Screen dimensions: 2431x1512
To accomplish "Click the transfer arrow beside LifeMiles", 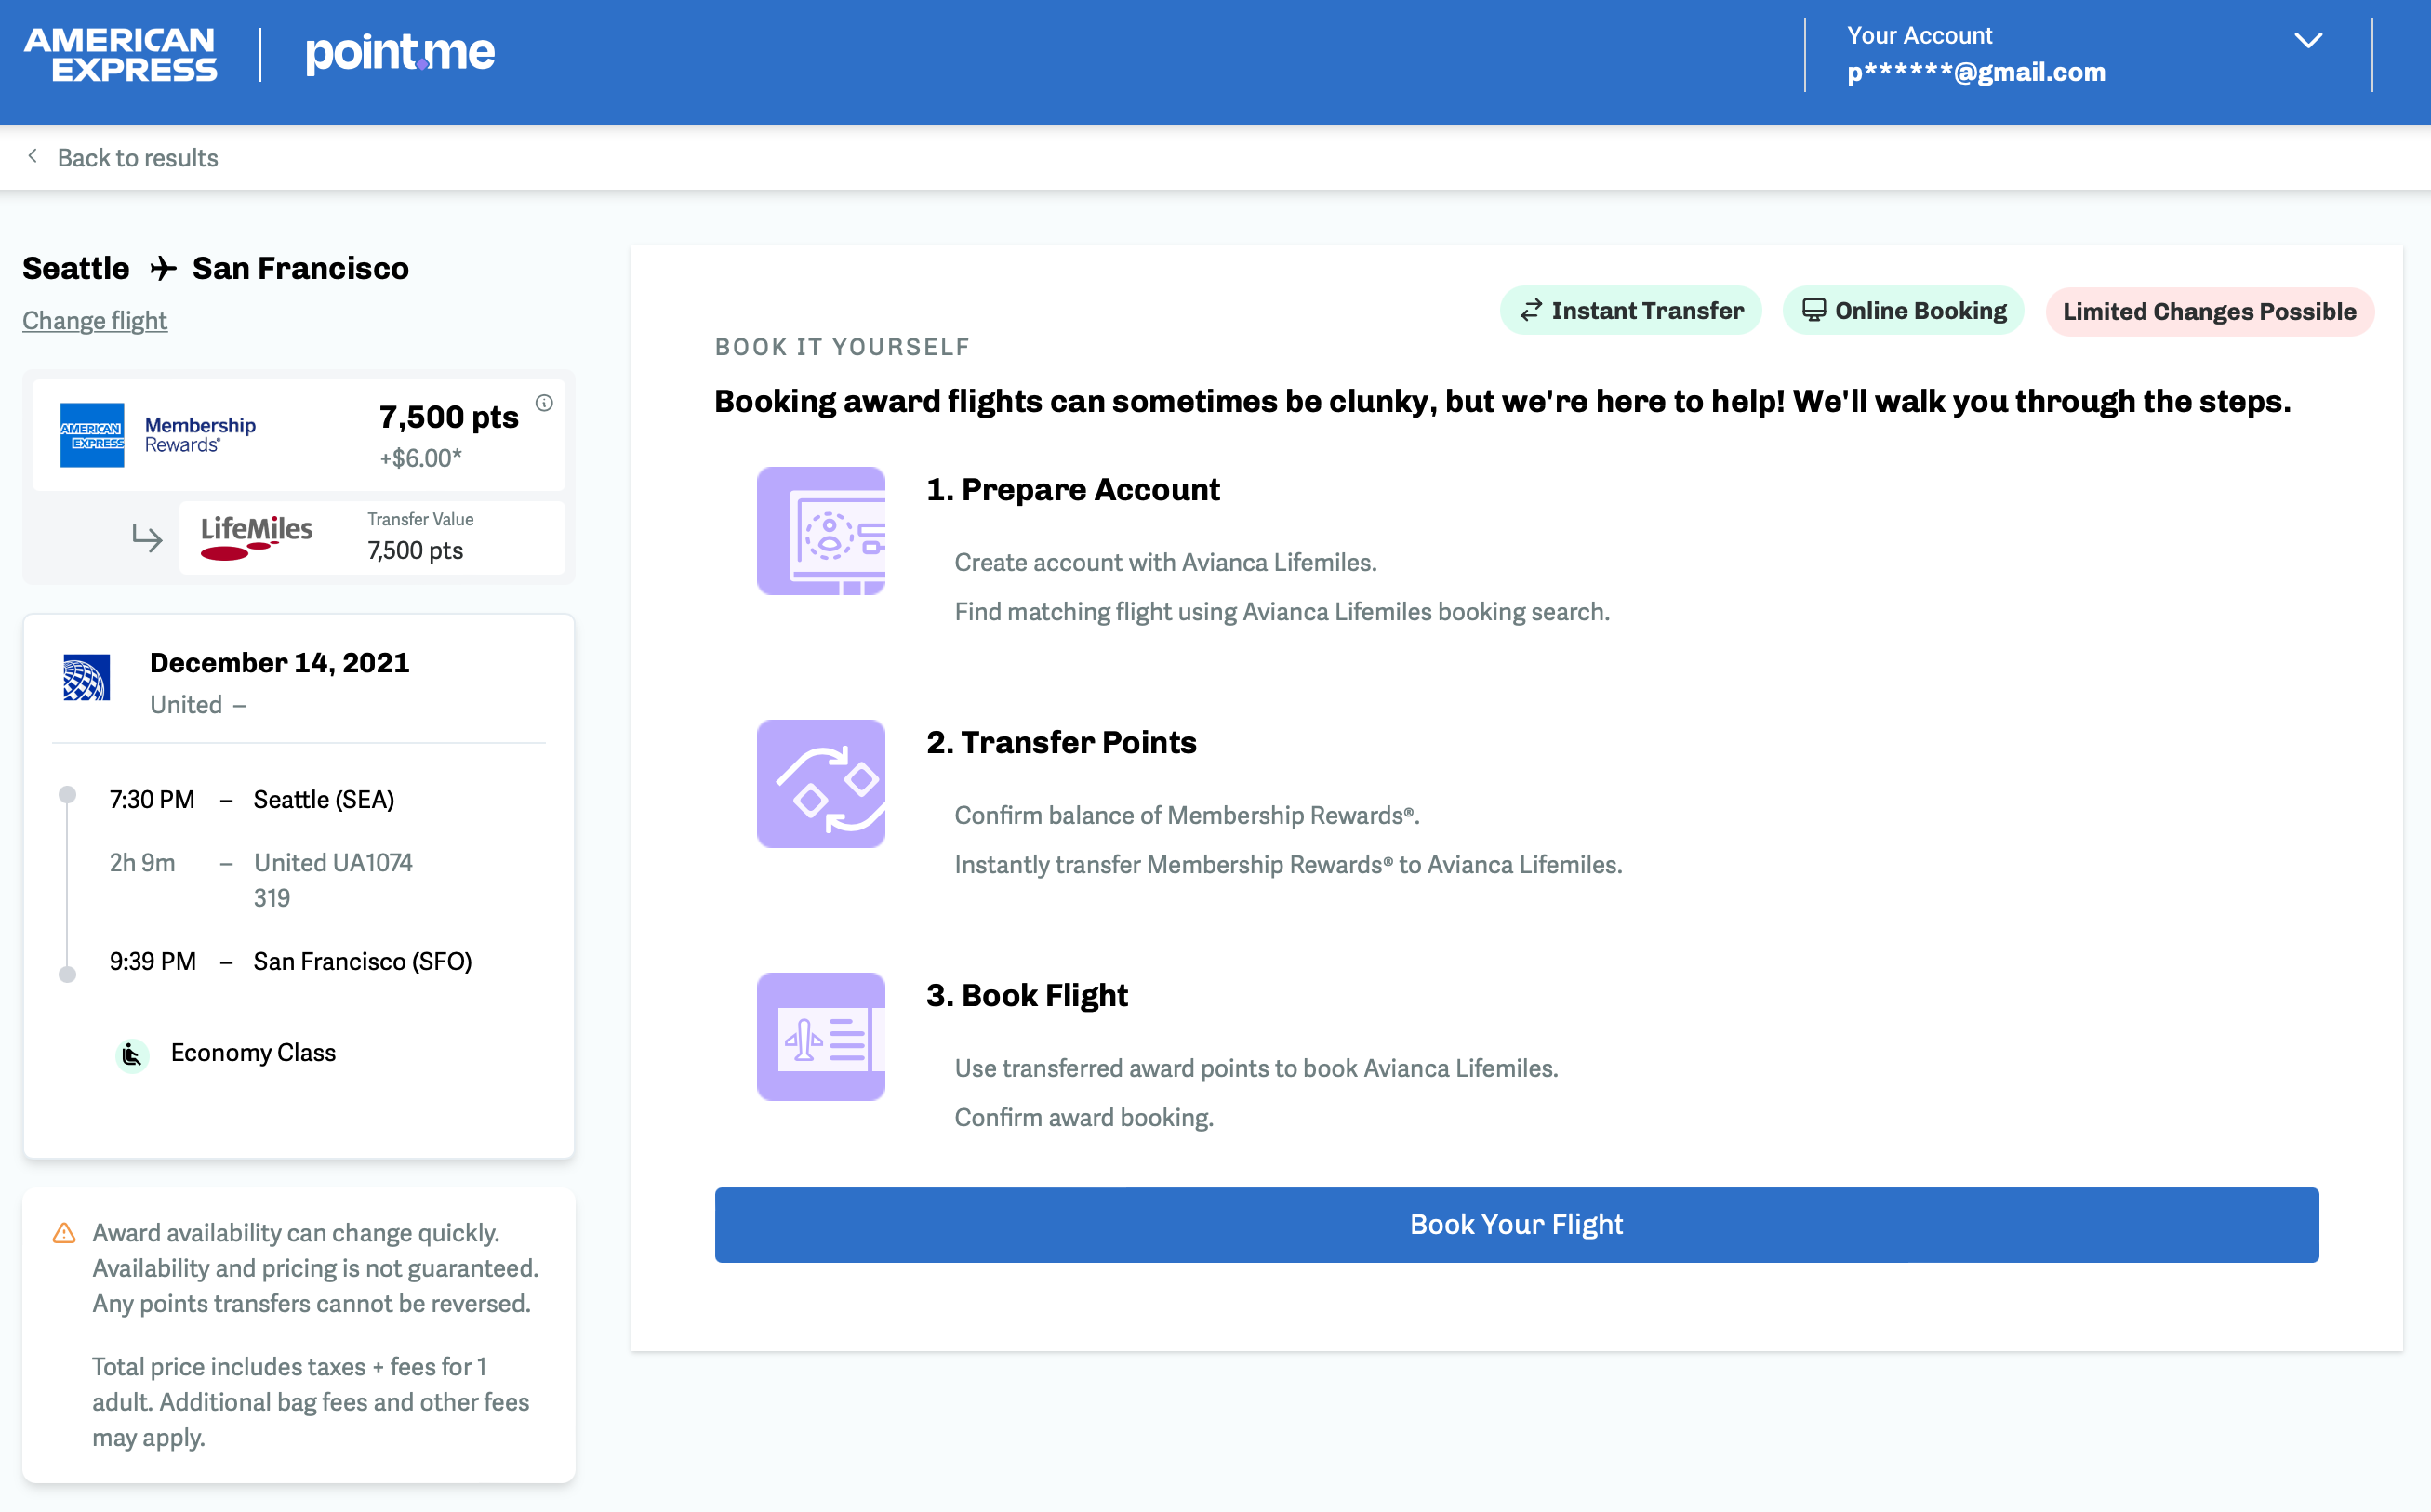I will [147, 538].
